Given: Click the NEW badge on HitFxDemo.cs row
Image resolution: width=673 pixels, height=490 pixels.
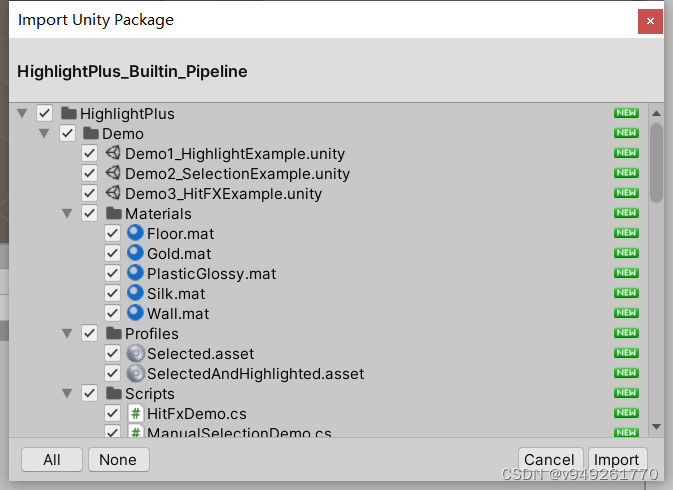Looking at the screenshot, I should click(x=626, y=413).
